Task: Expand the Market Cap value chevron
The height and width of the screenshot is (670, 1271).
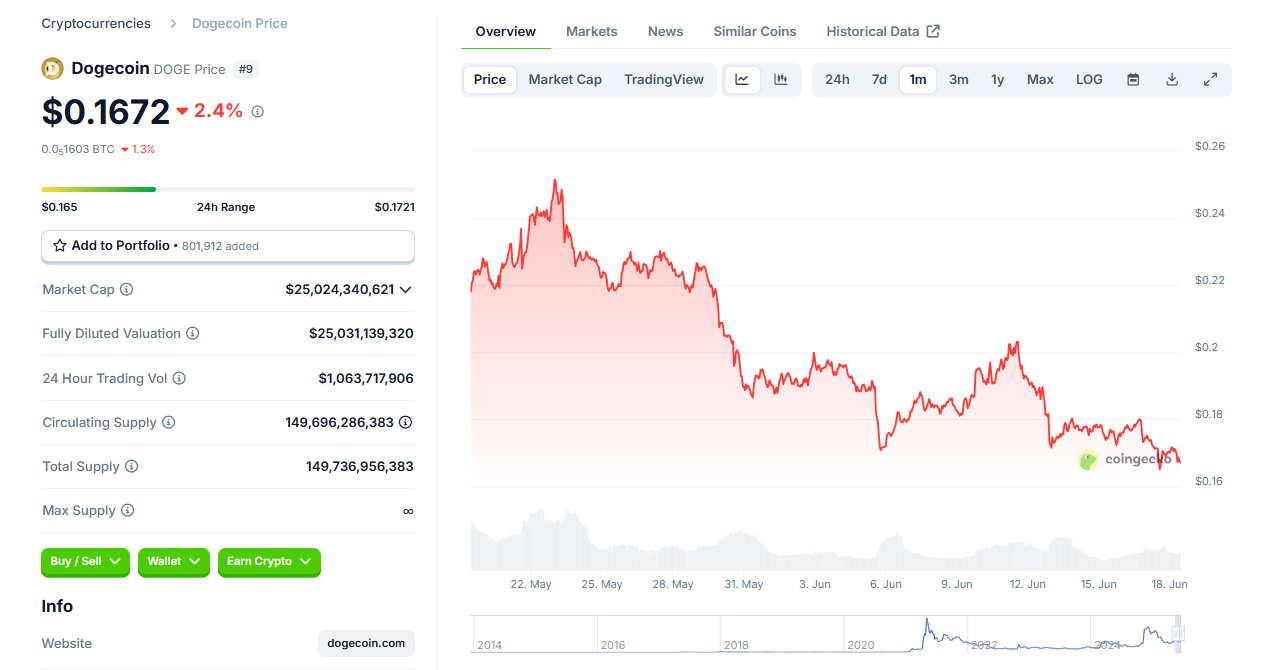Action: (x=405, y=290)
